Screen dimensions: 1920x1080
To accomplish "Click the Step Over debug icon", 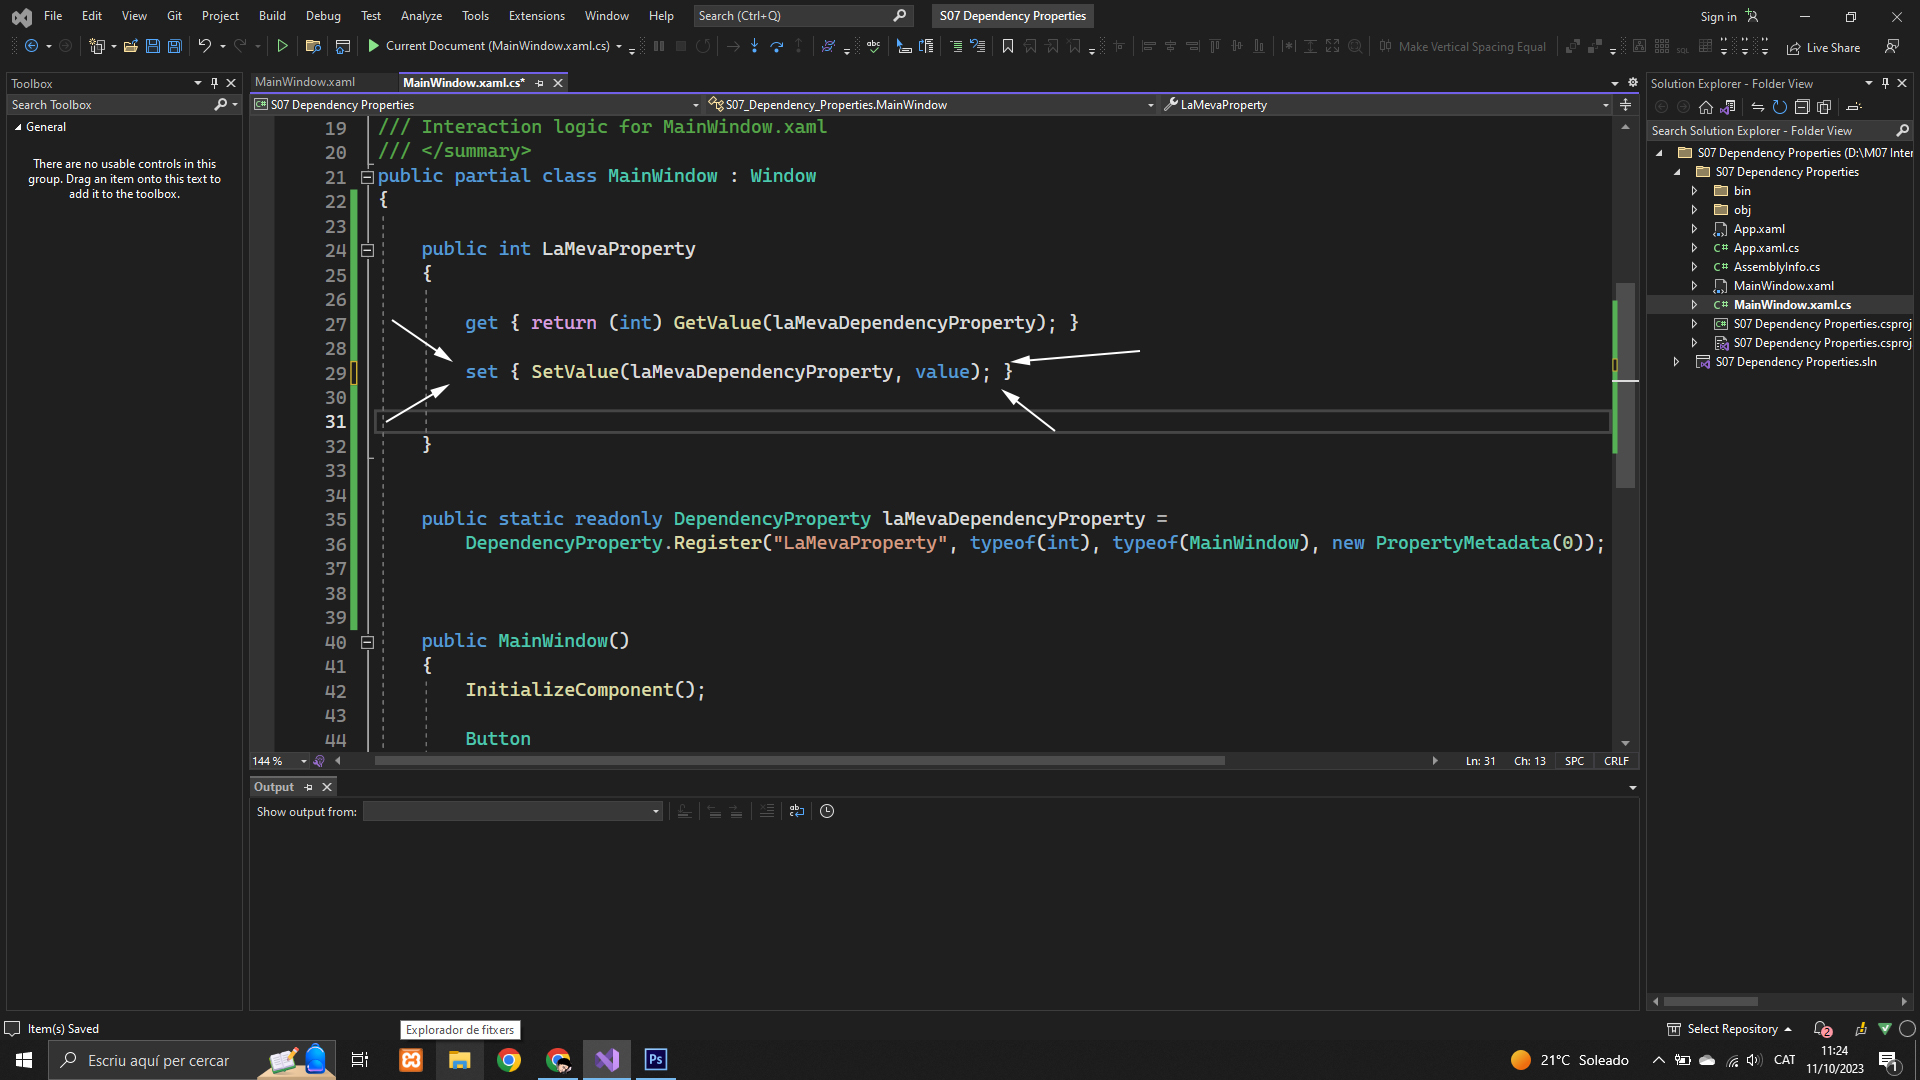I will click(x=776, y=46).
